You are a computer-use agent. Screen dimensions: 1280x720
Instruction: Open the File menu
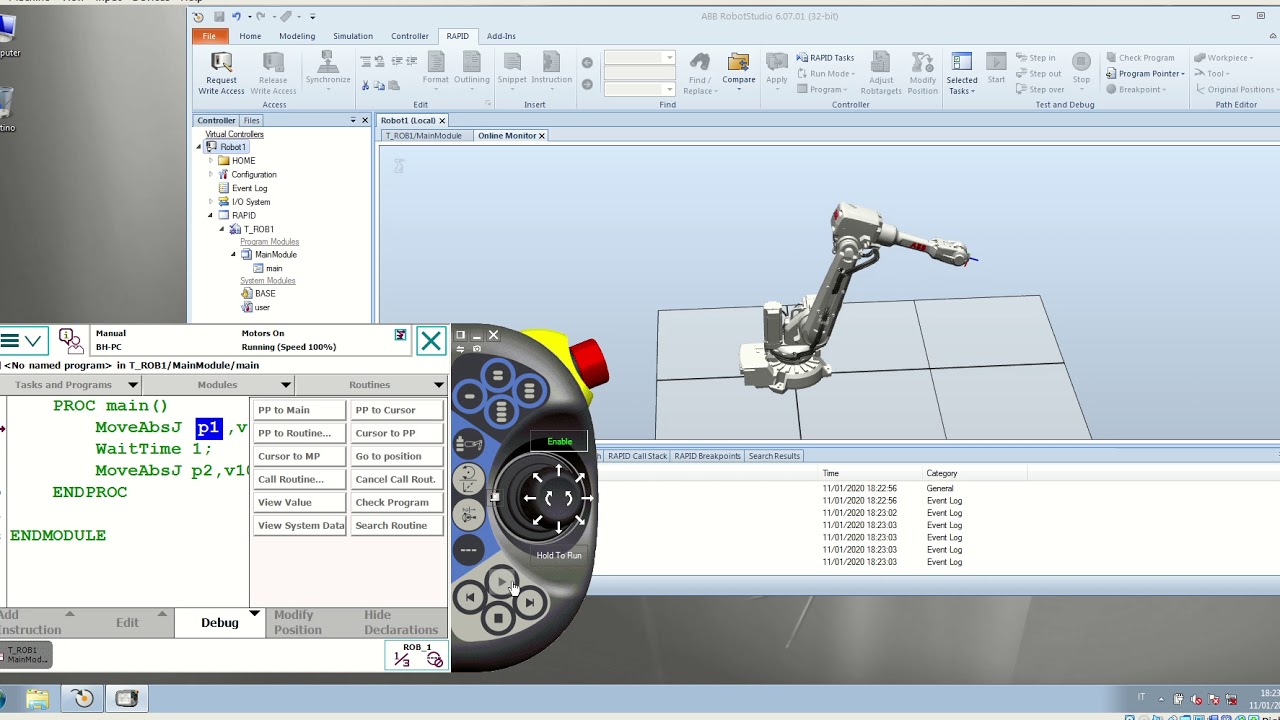click(209, 36)
